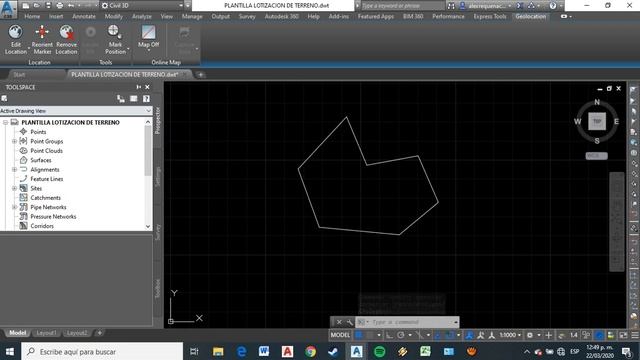
Task: Click the new drawing tab plus button
Action: point(200,75)
